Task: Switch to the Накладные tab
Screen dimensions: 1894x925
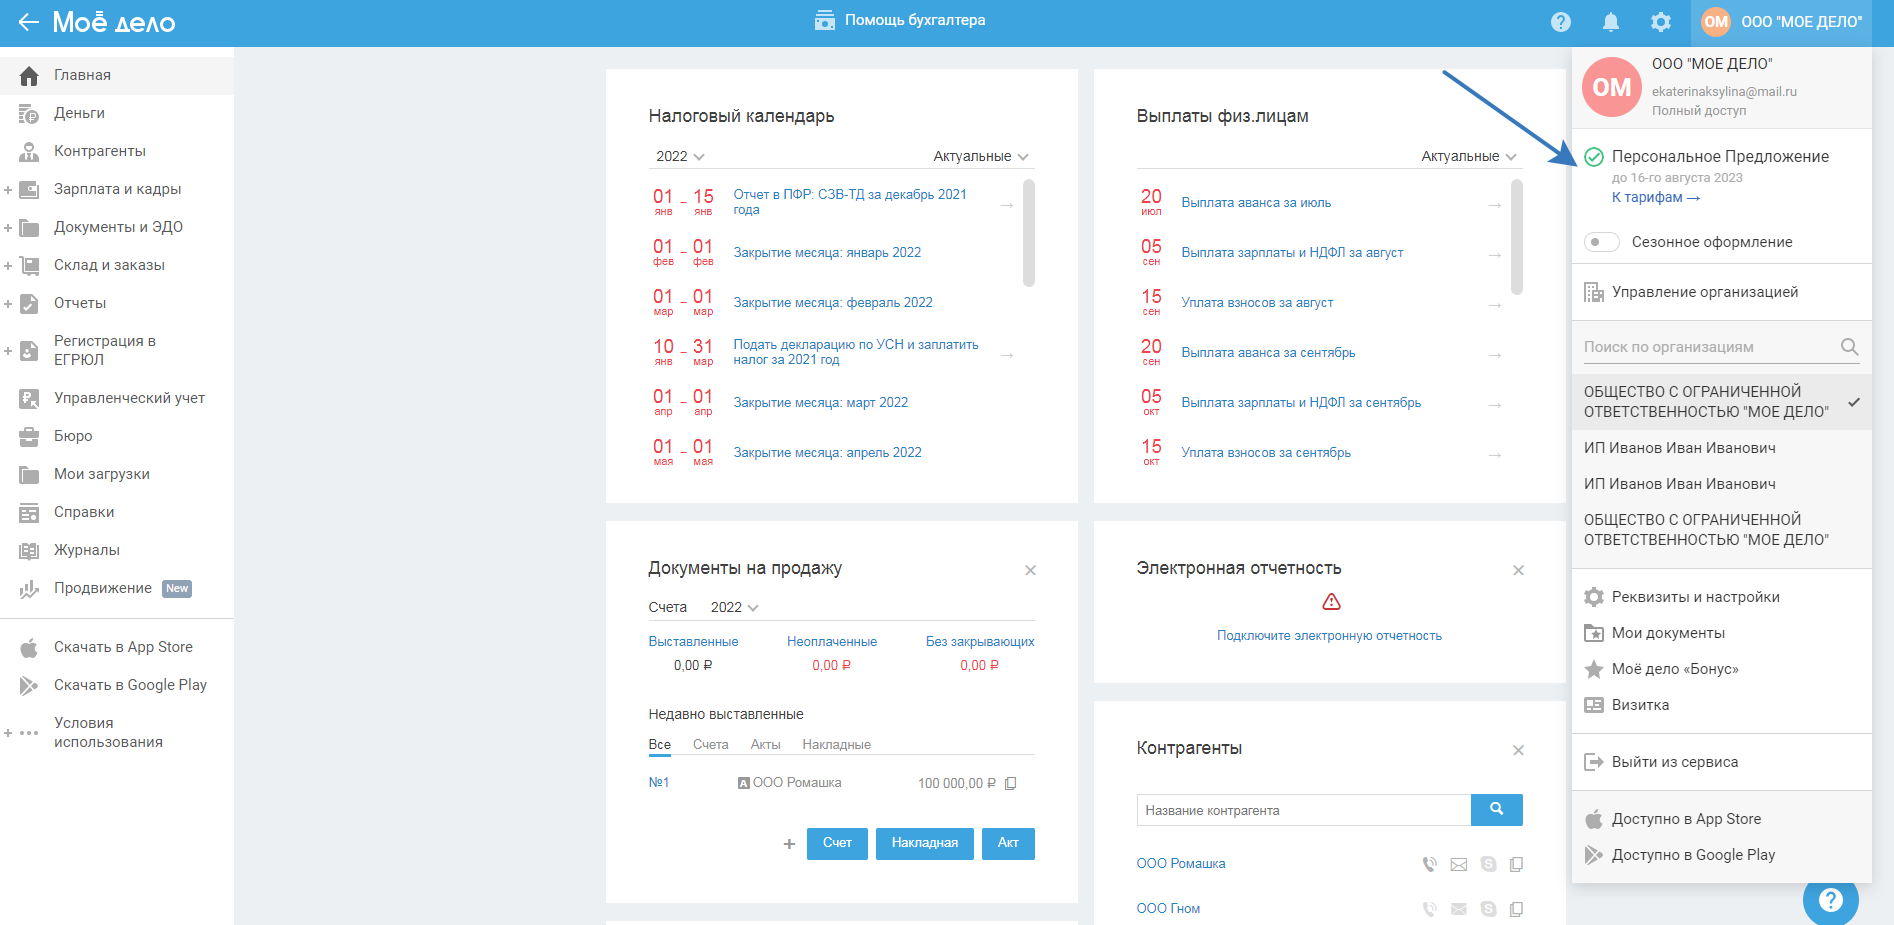Action: [836, 745]
